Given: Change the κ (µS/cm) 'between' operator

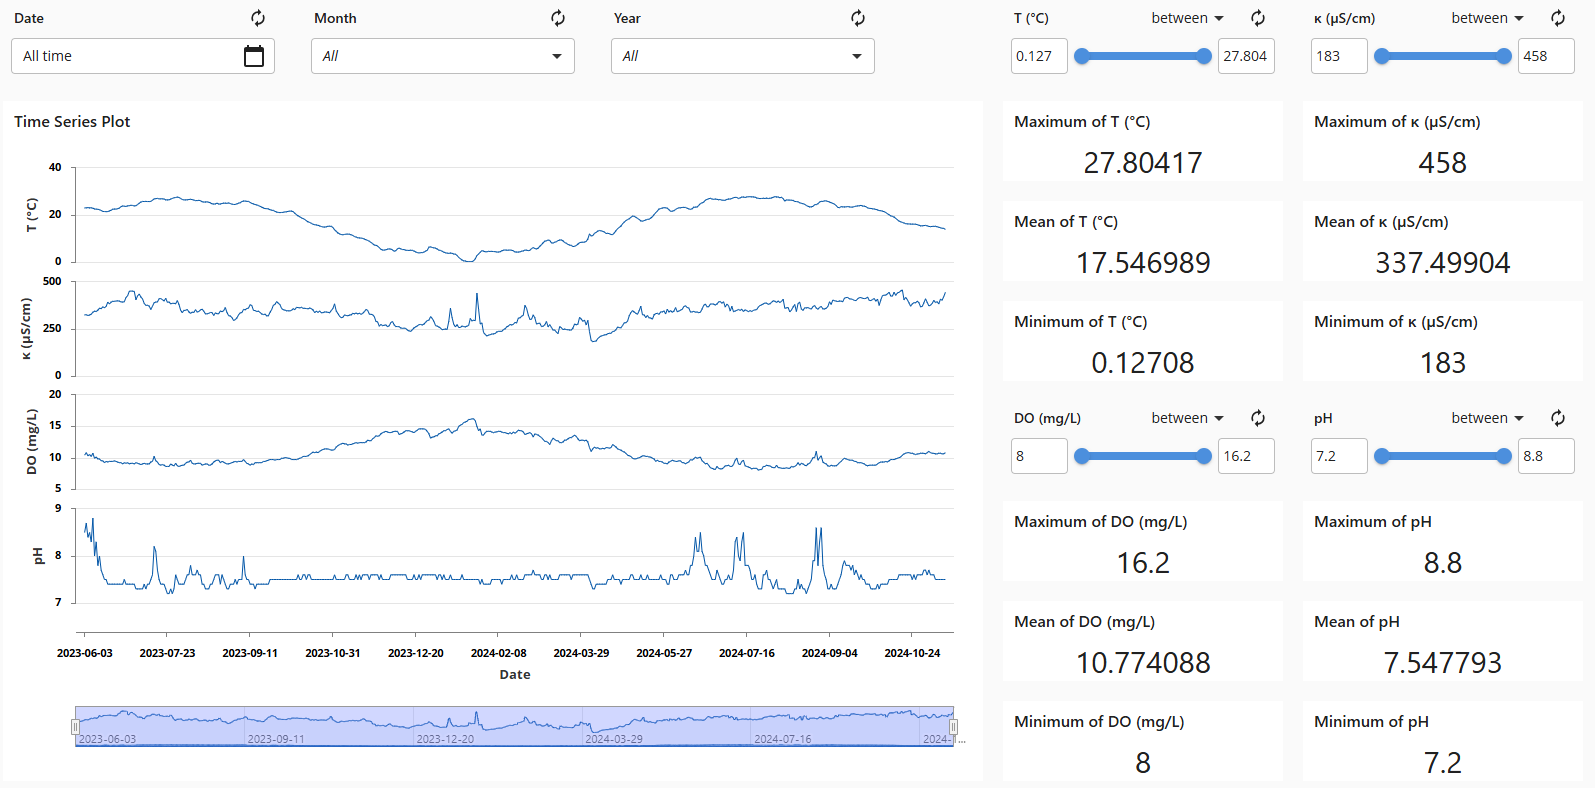Looking at the screenshot, I should (1487, 18).
